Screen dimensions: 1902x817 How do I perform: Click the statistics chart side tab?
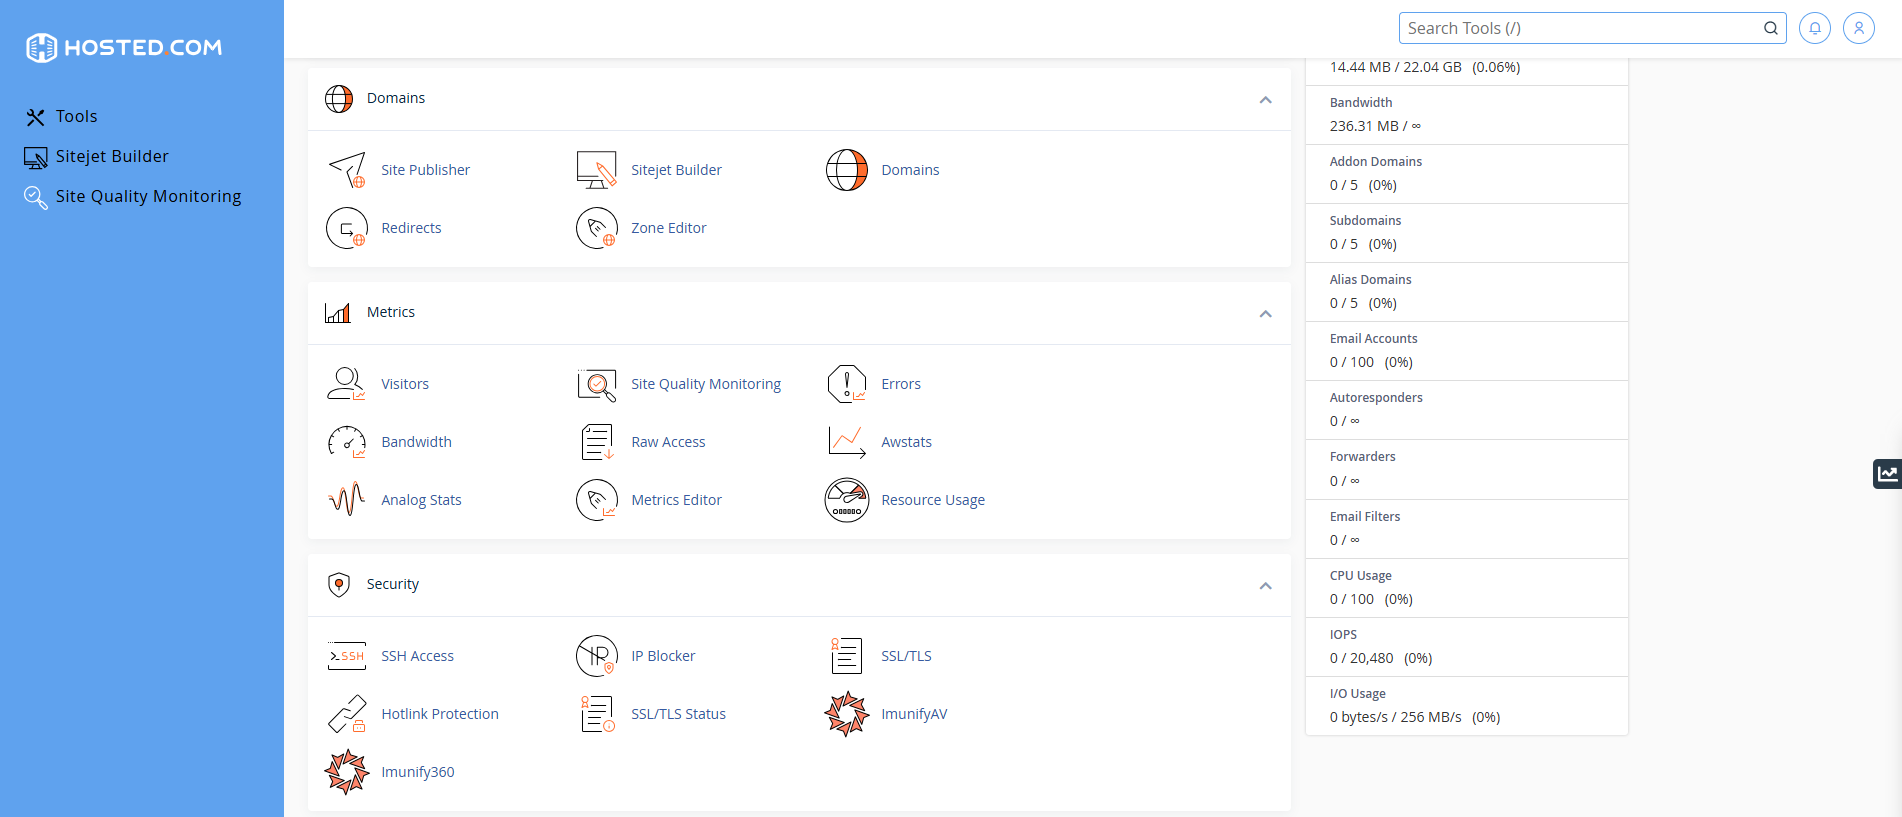click(1887, 474)
